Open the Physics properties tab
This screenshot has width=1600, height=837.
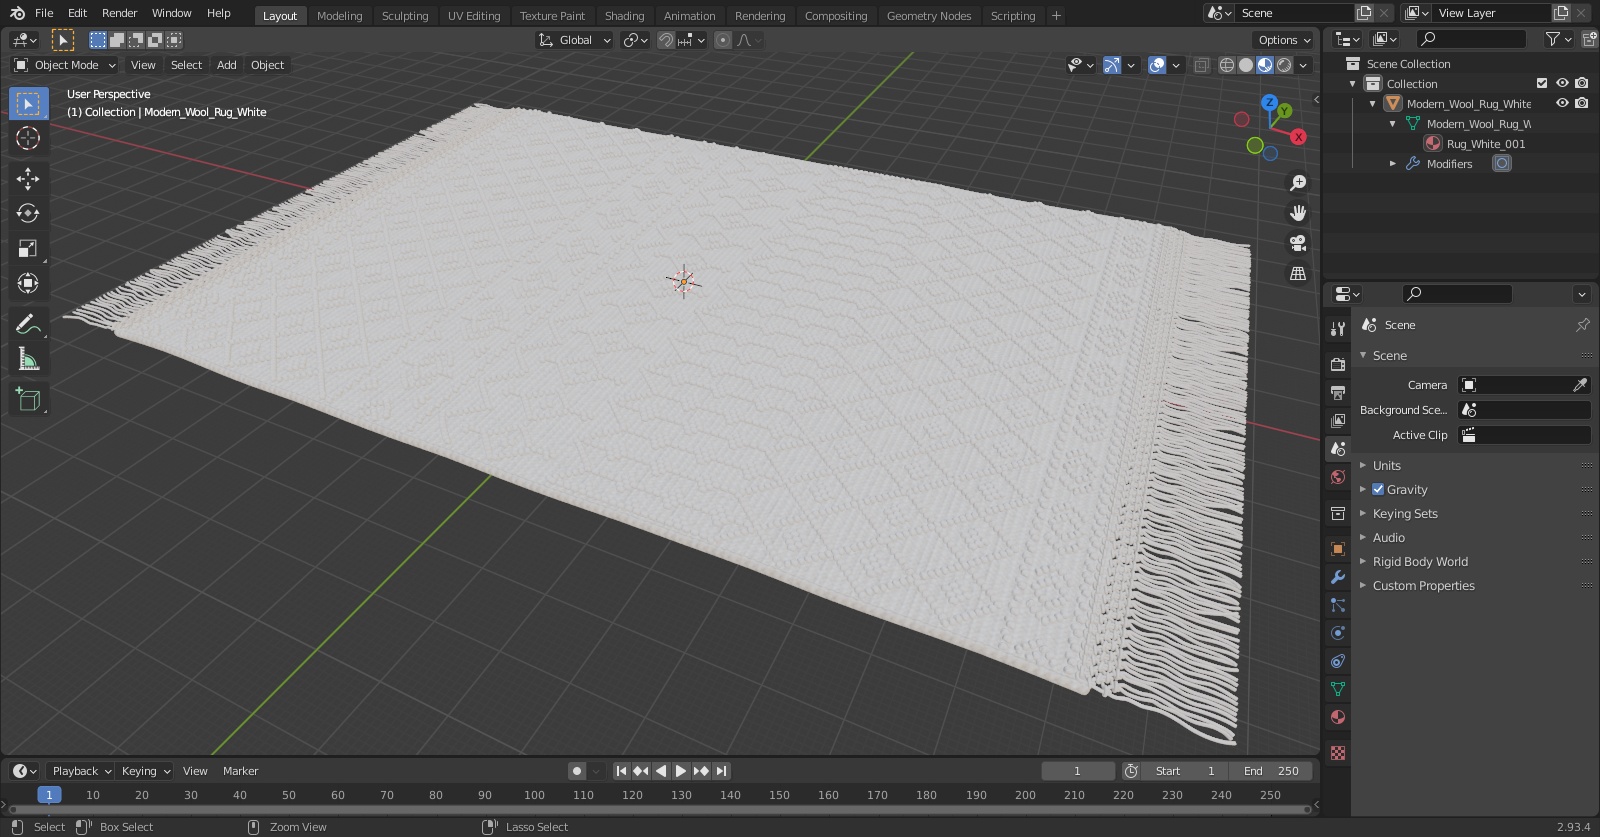click(1337, 633)
